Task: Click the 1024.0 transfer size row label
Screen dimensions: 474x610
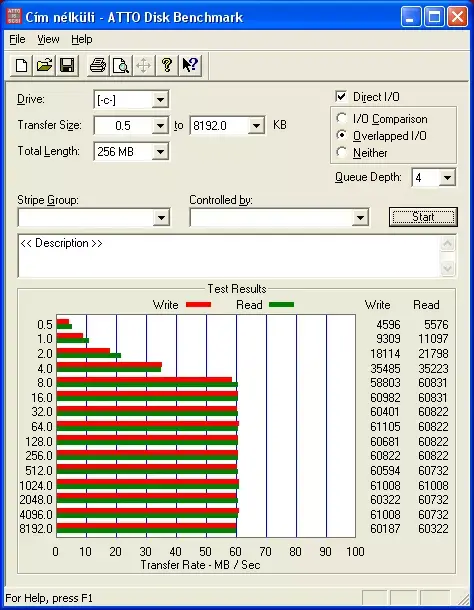Action: point(36,486)
